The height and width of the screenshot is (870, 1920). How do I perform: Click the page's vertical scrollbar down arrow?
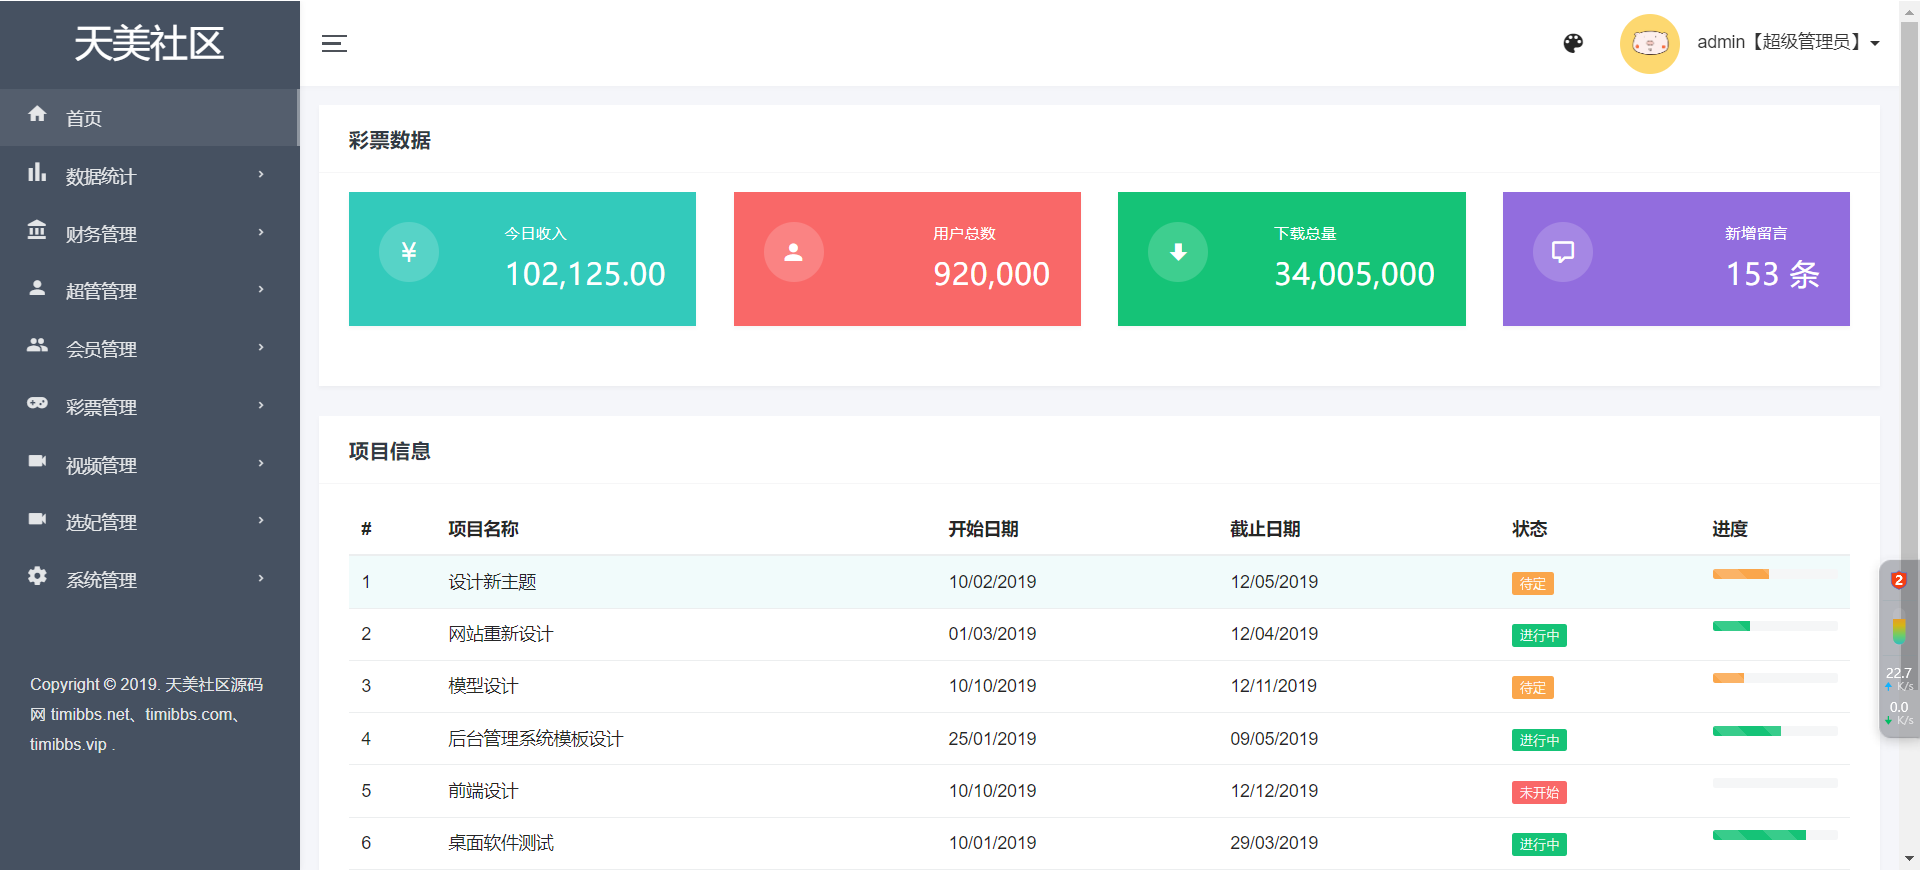(1909, 858)
